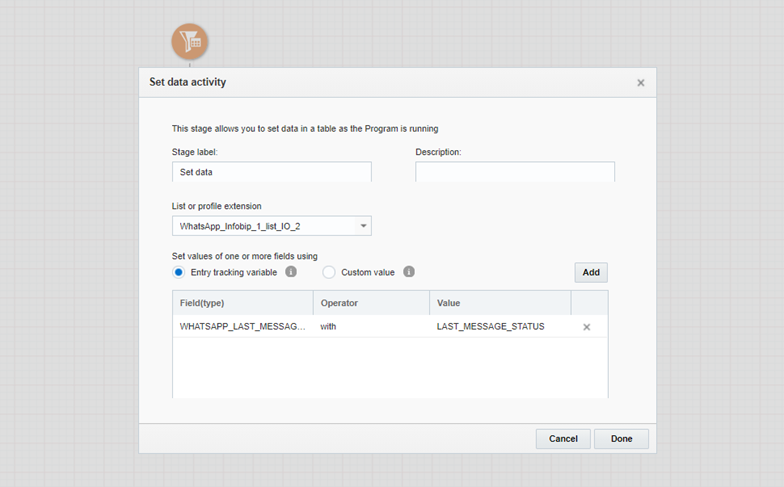Confirm with the Done button
This screenshot has height=487, width=784.
(621, 439)
